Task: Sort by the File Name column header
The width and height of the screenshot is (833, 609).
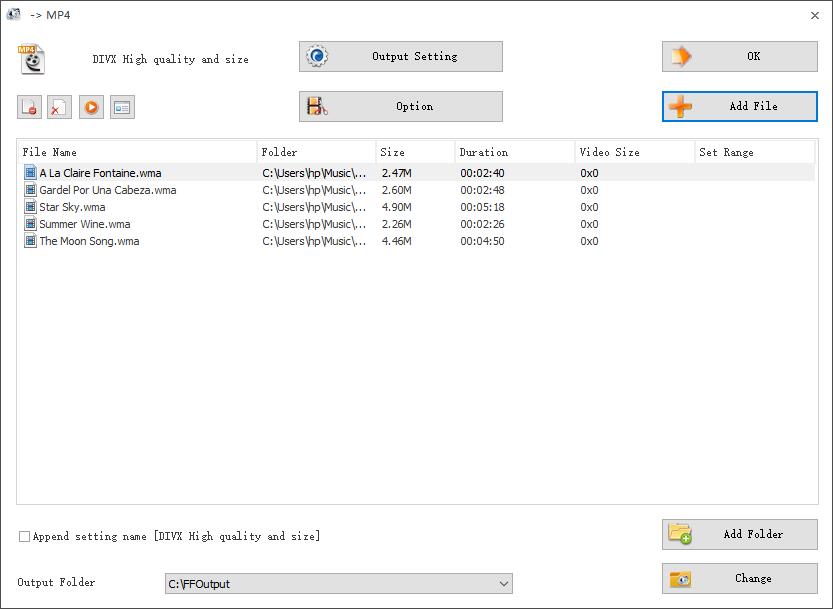Action: pos(137,152)
